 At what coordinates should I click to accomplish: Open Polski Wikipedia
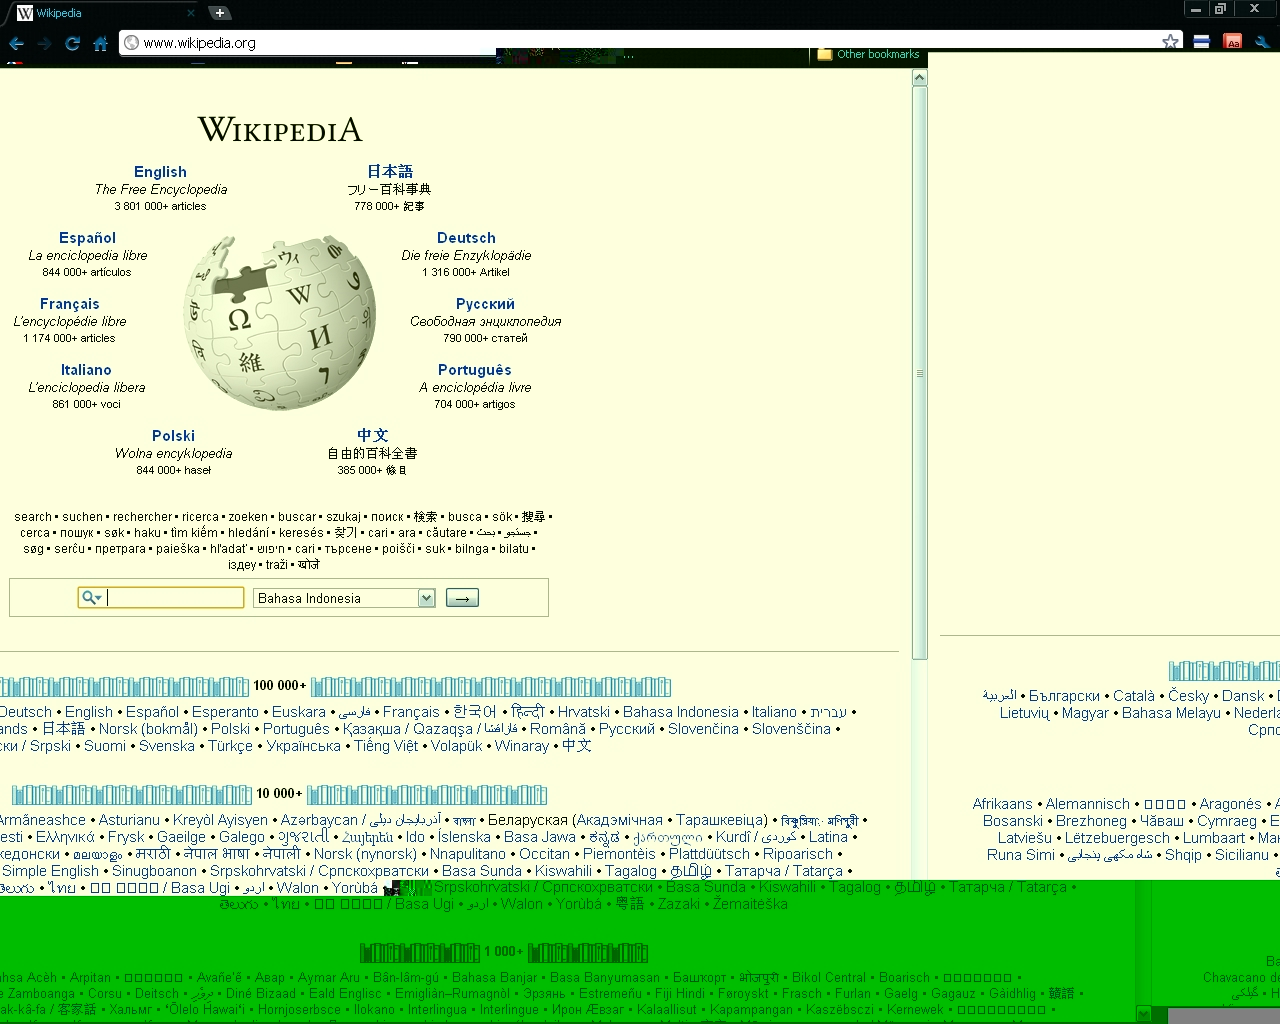(173, 436)
